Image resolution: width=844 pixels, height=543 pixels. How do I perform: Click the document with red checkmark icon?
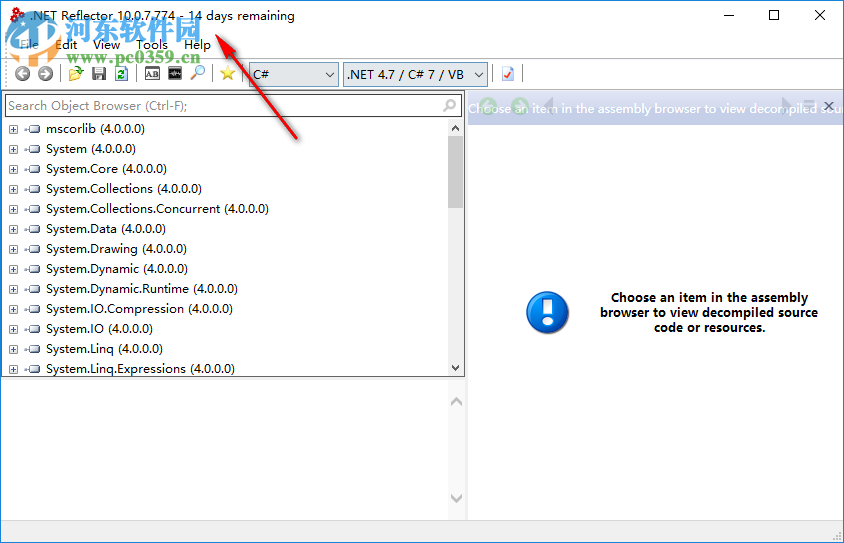pyautogui.click(x=508, y=74)
